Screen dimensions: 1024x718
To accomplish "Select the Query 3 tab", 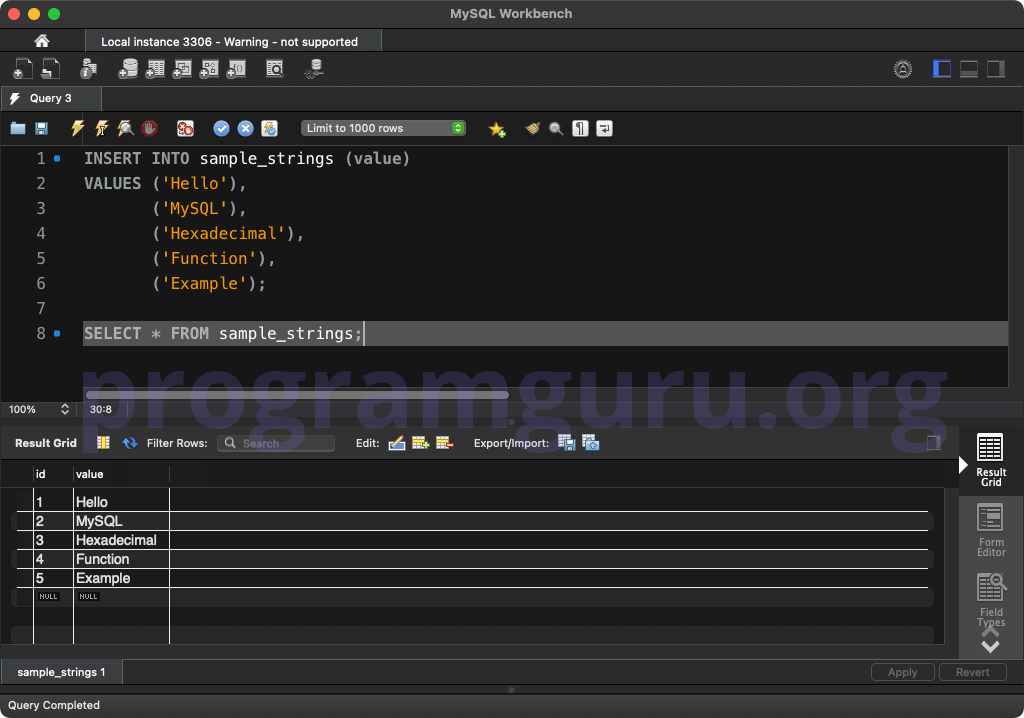I will coord(51,98).
